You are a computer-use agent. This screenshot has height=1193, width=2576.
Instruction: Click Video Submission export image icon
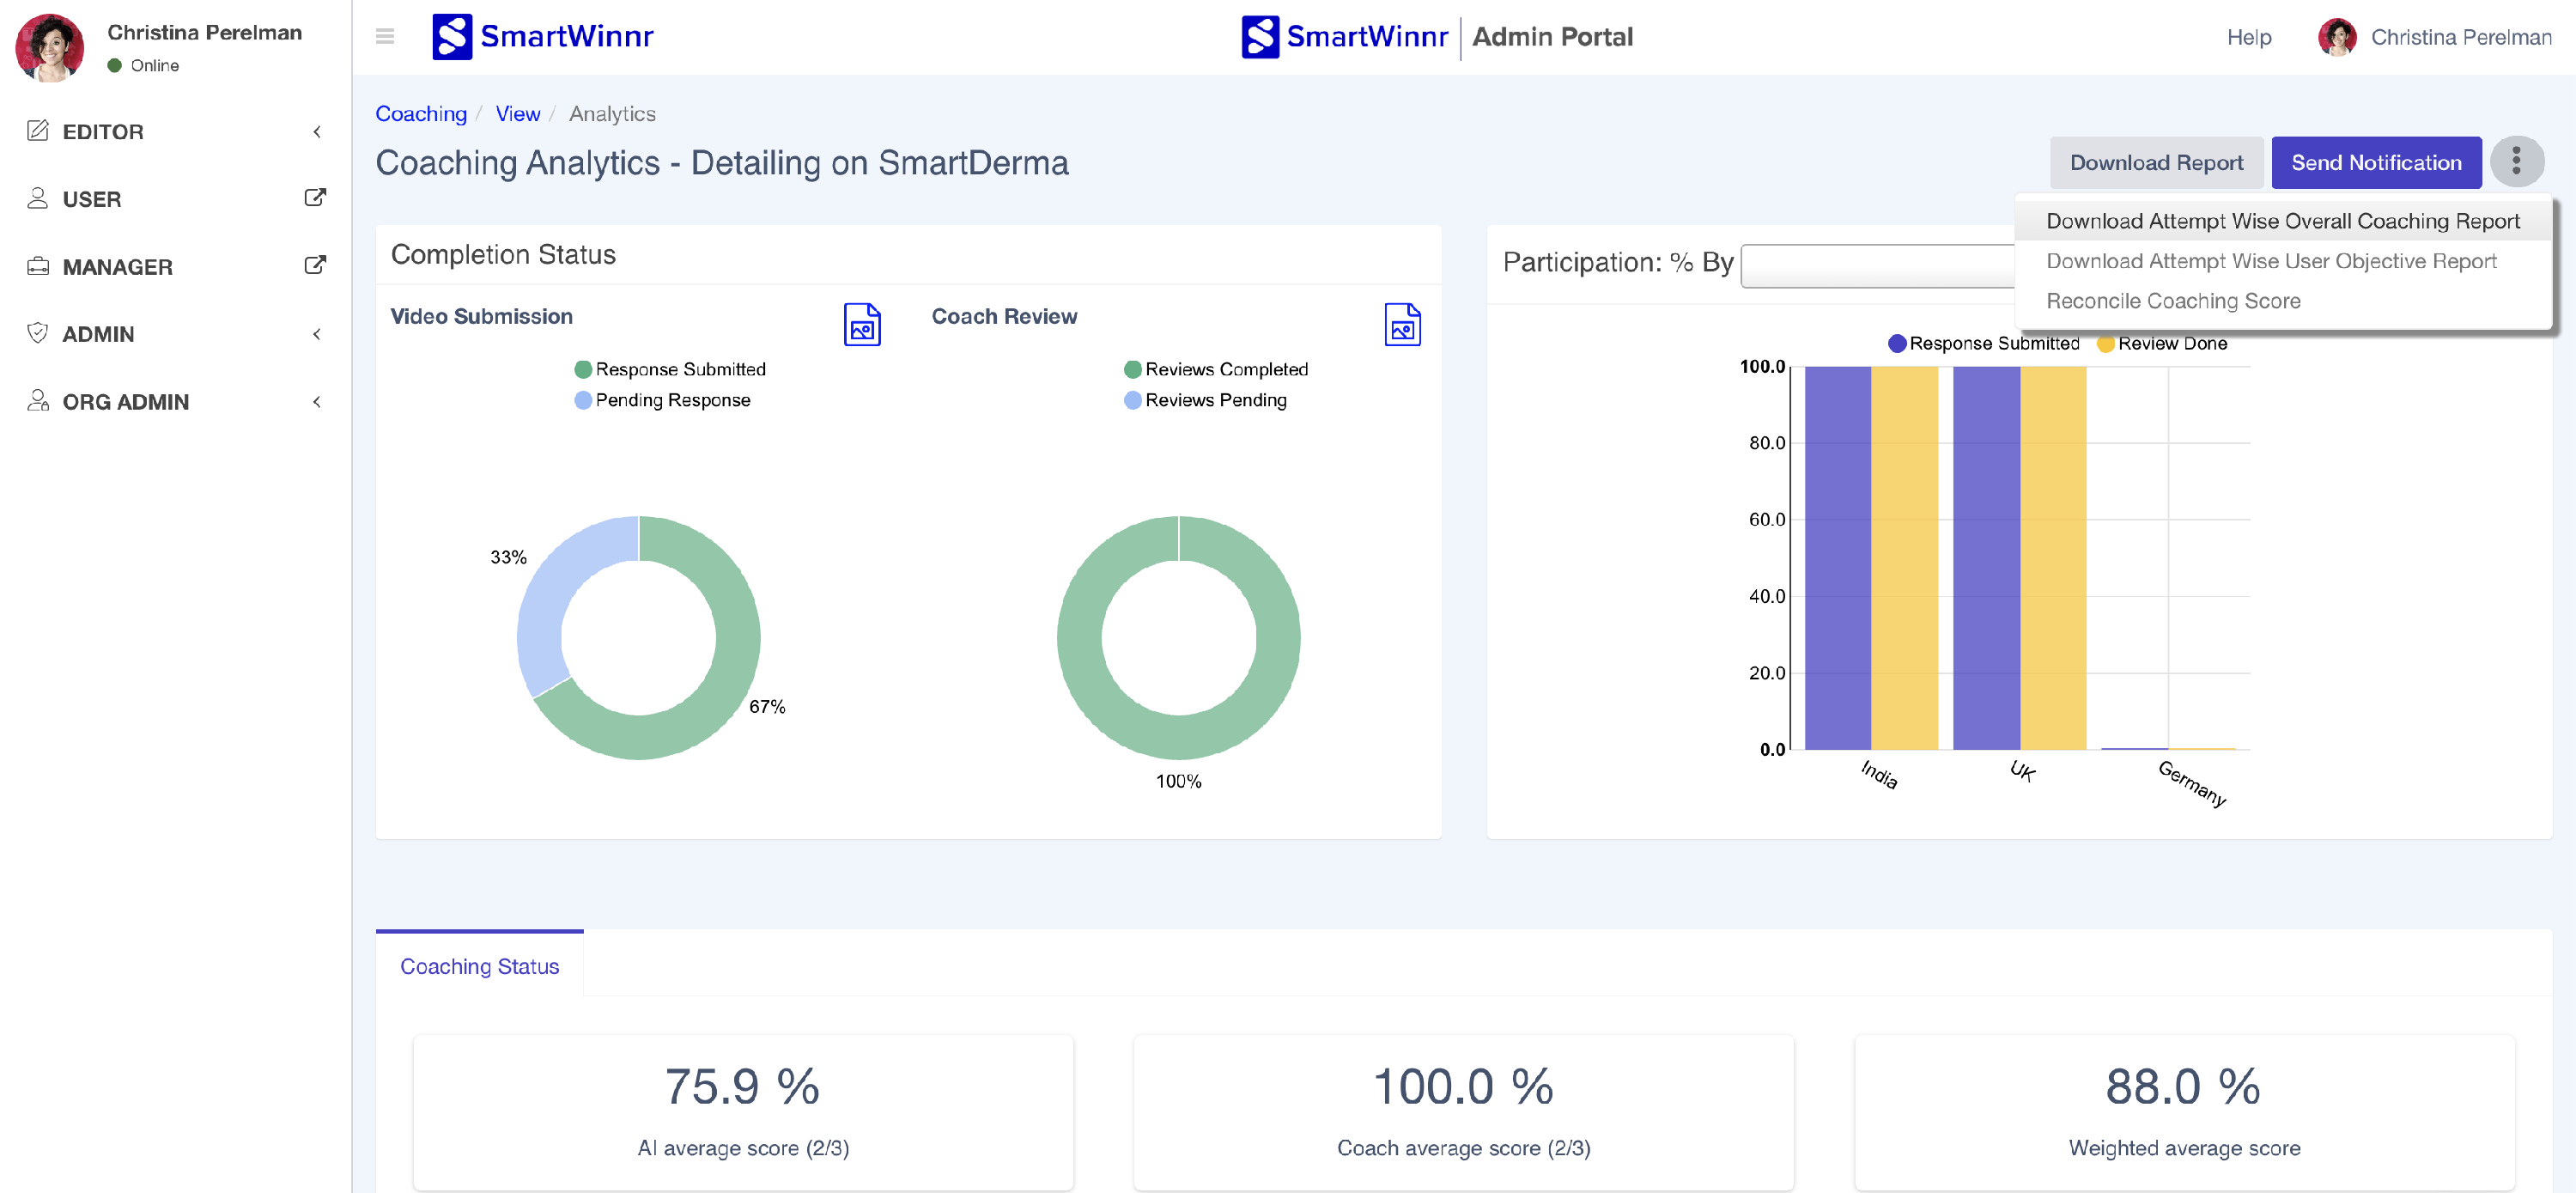(862, 325)
